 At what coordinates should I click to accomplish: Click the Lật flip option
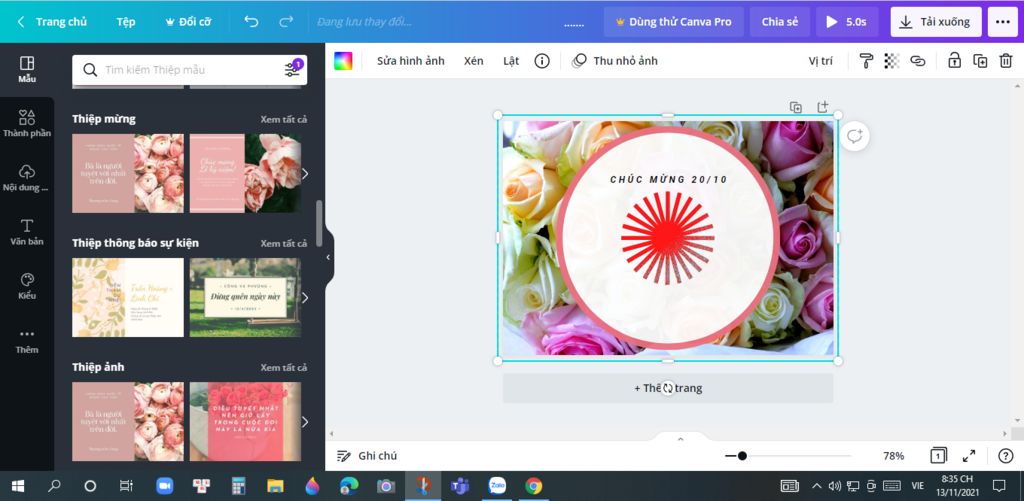click(x=511, y=61)
